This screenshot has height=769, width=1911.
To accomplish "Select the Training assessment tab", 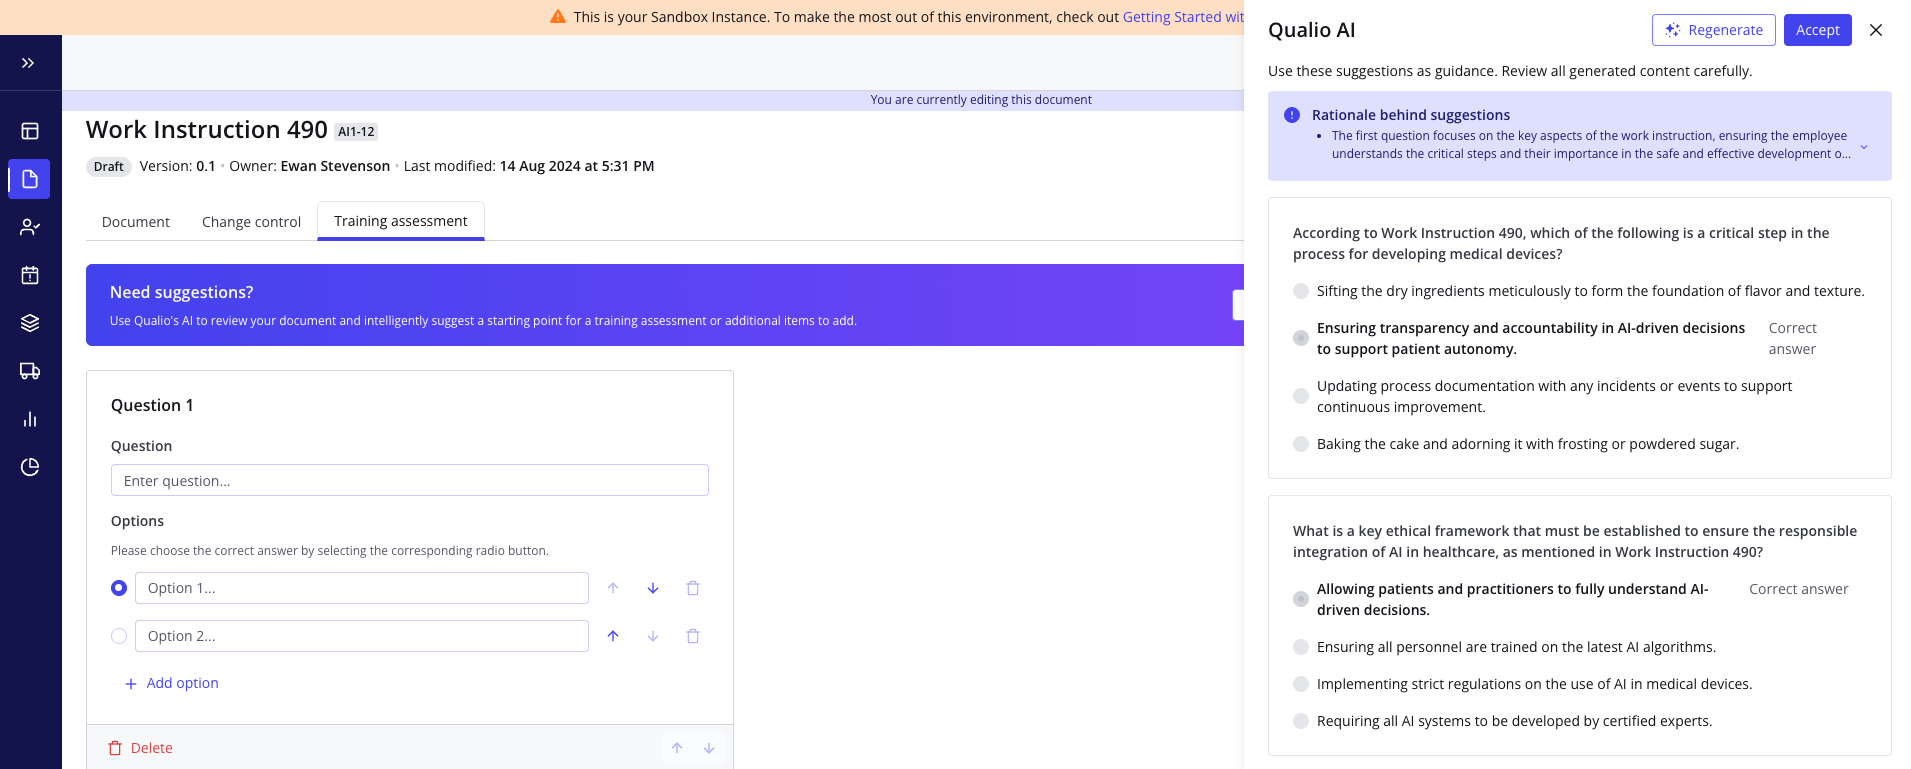I will [401, 221].
